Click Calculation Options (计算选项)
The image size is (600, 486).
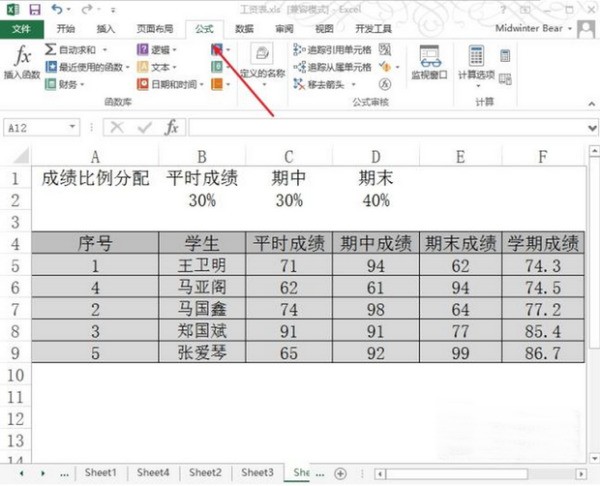point(476,65)
